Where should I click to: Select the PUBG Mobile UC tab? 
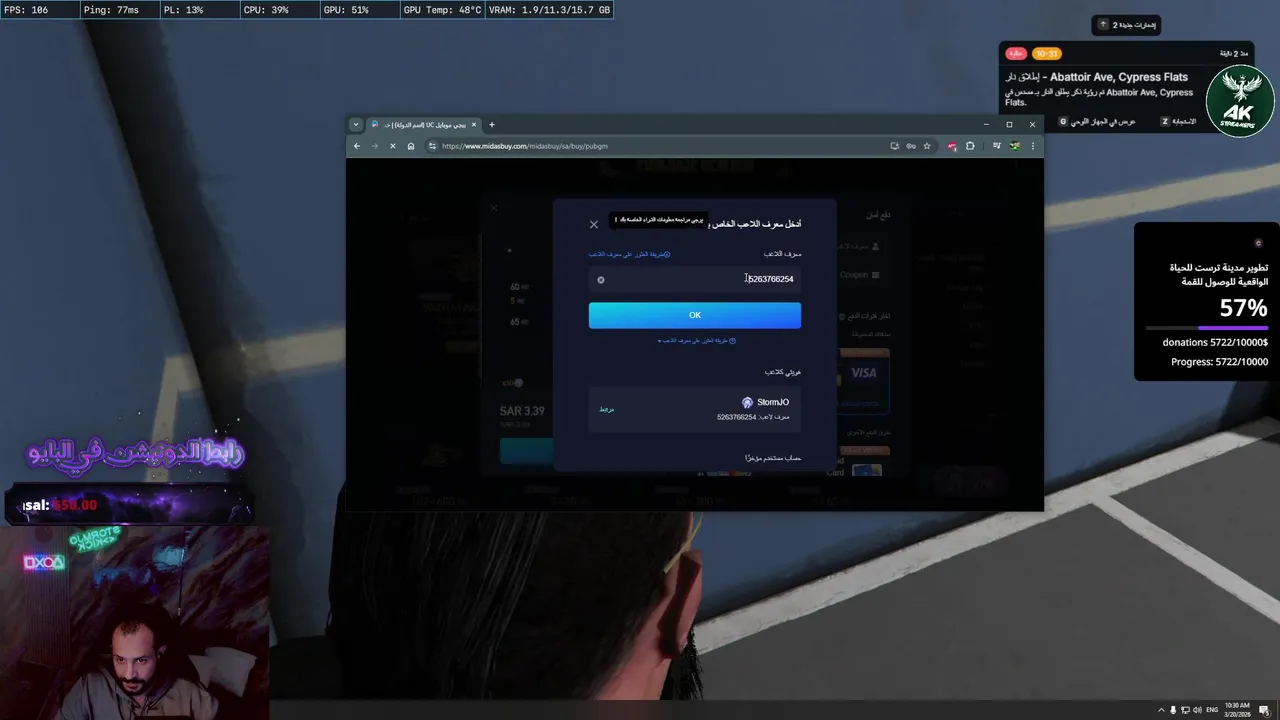tap(425, 125)
